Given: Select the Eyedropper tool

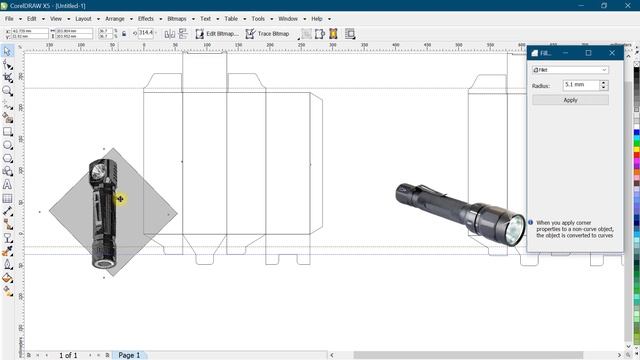Looking at the screenshot, I should click(x=7, y=251).
